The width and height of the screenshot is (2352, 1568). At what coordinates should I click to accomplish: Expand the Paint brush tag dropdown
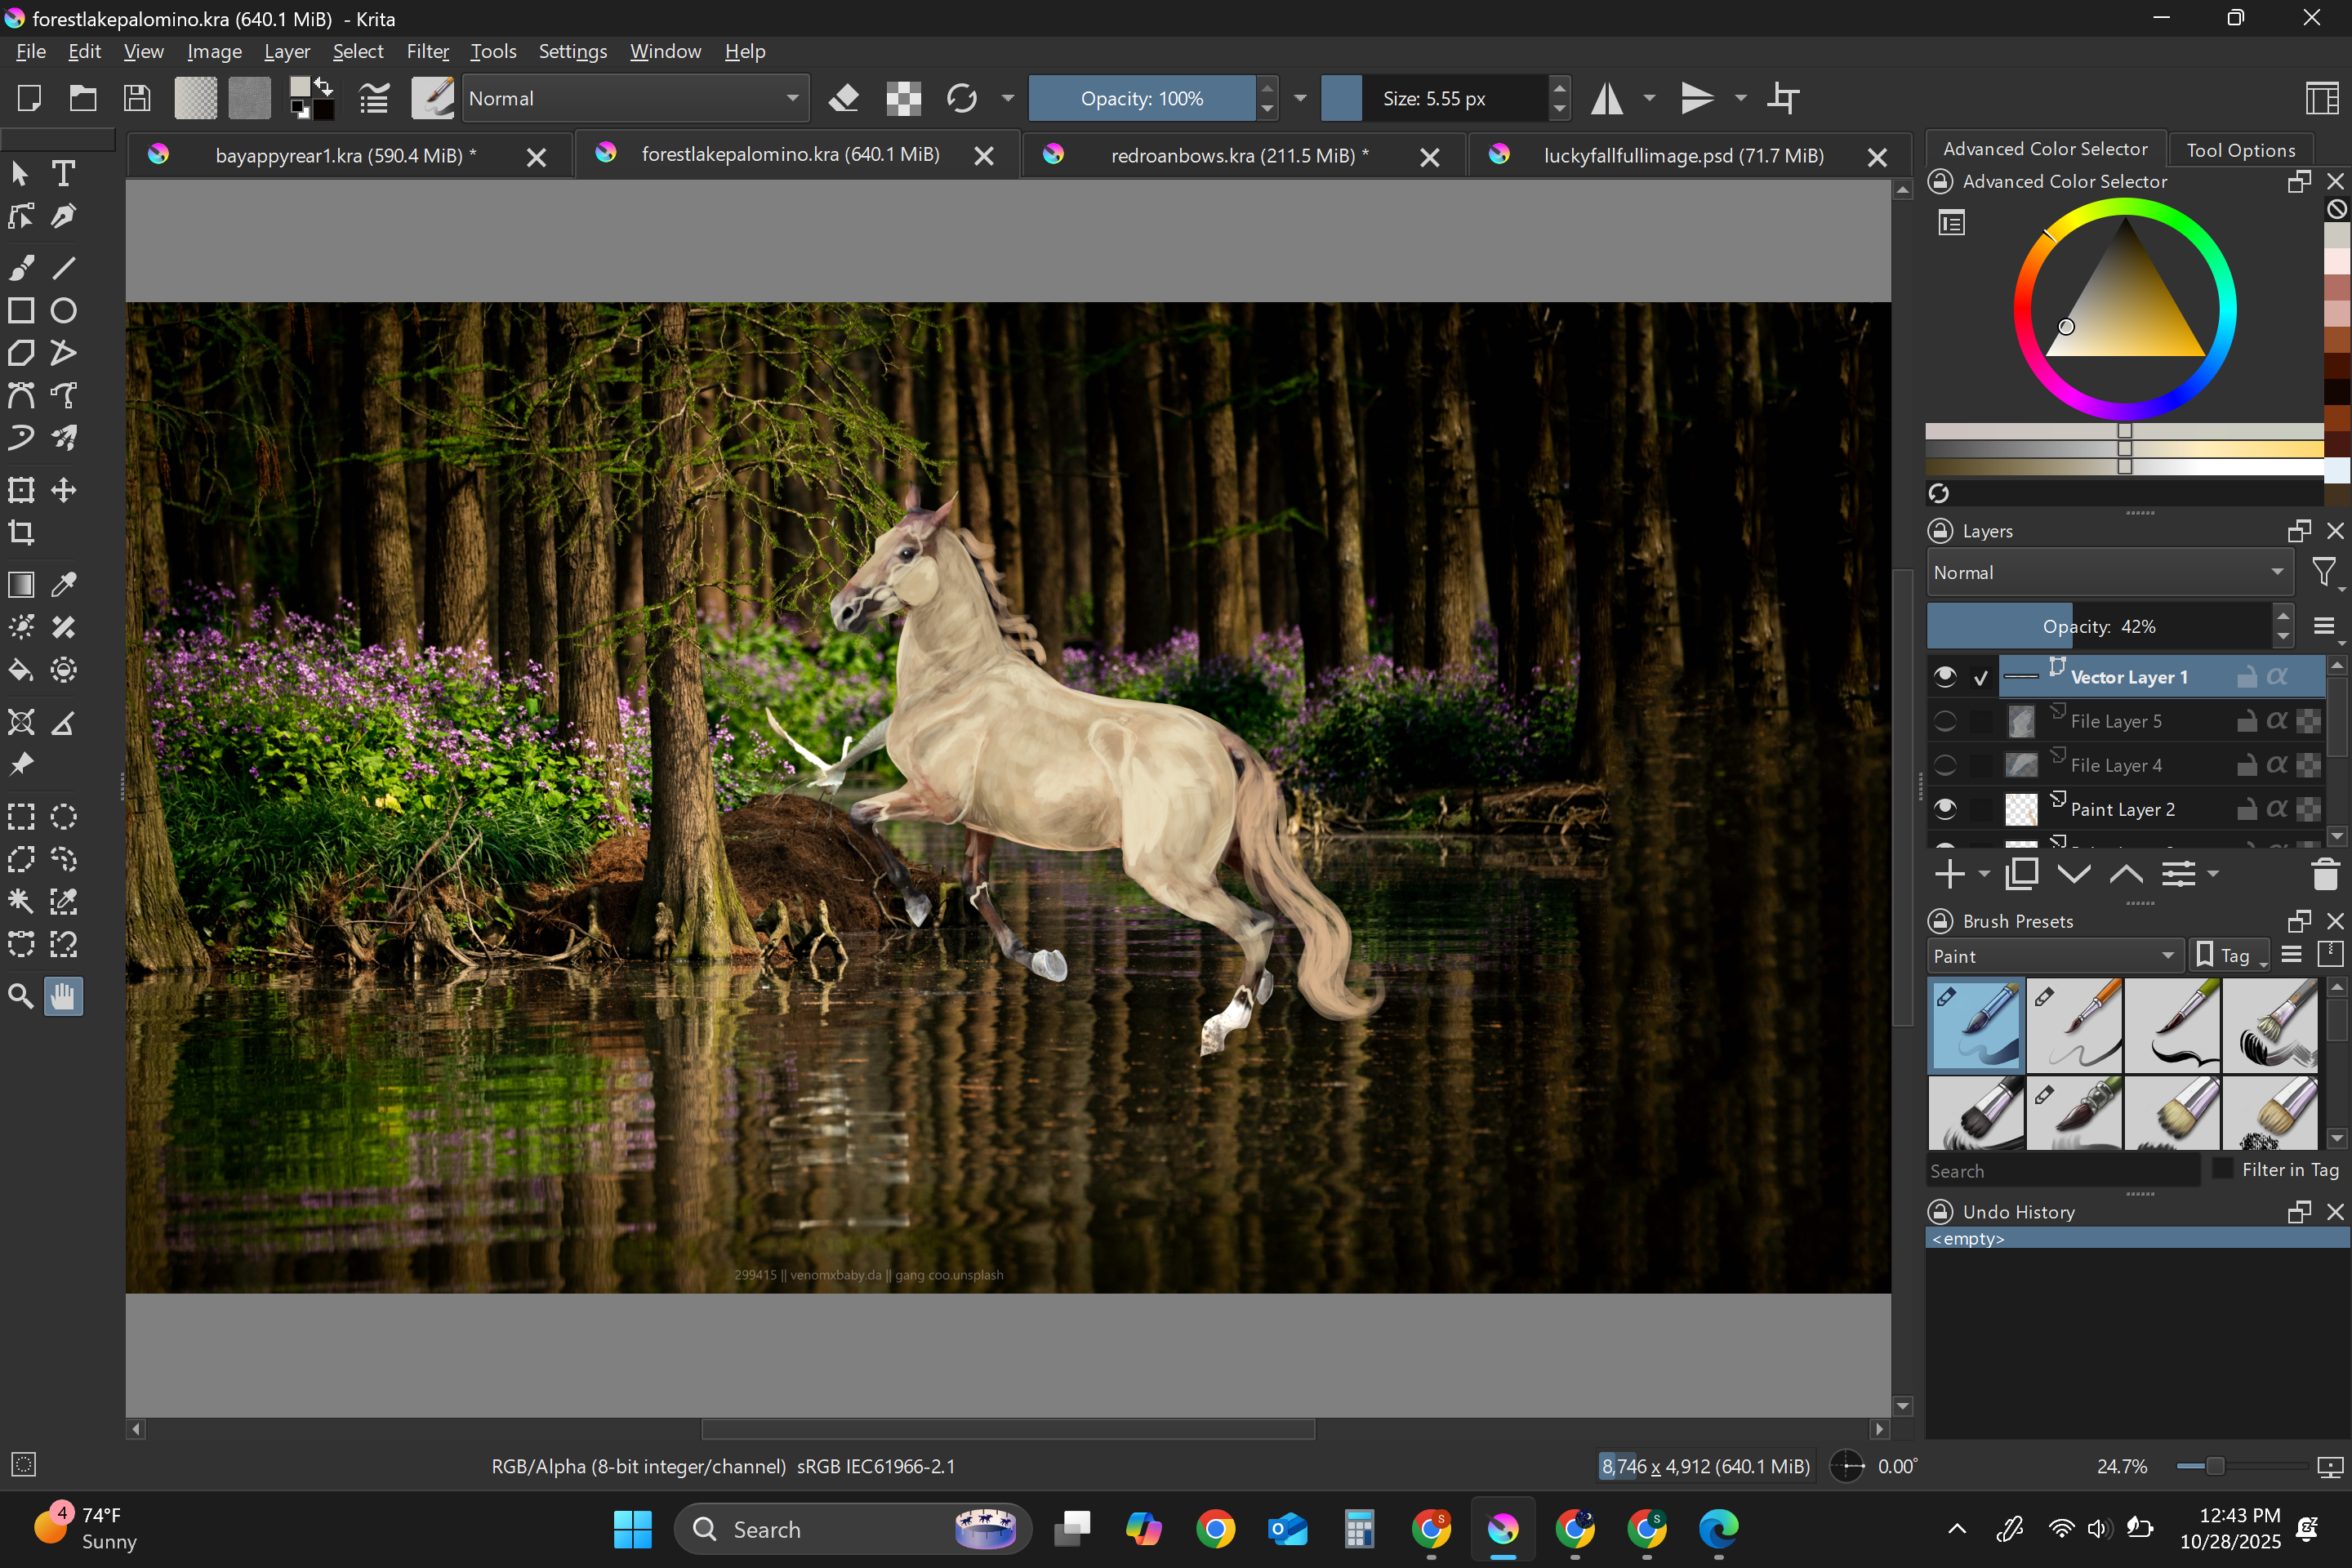pyautogui.click(x=2053, y=956)
